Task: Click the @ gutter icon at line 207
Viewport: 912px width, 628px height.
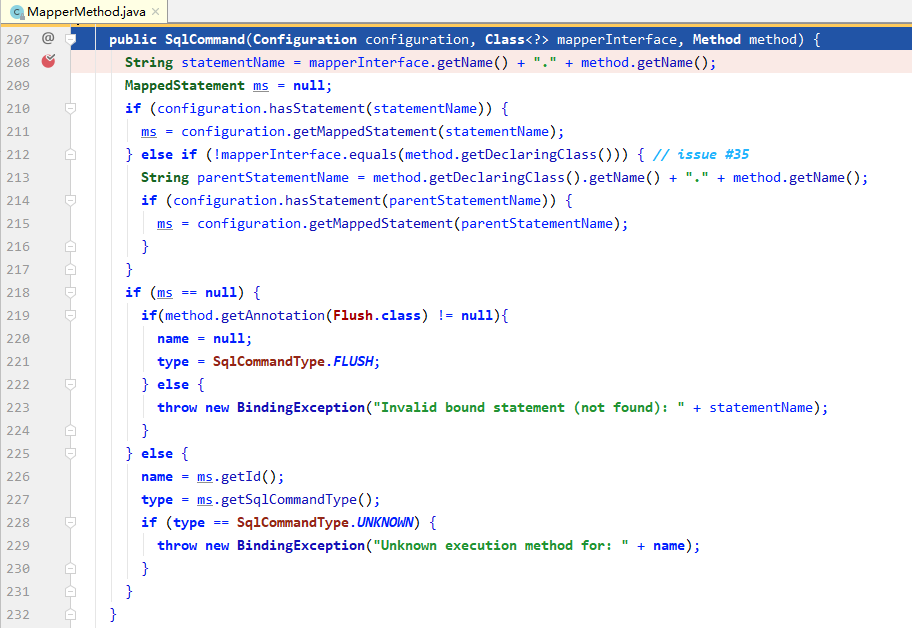Action: pos(48,38)
